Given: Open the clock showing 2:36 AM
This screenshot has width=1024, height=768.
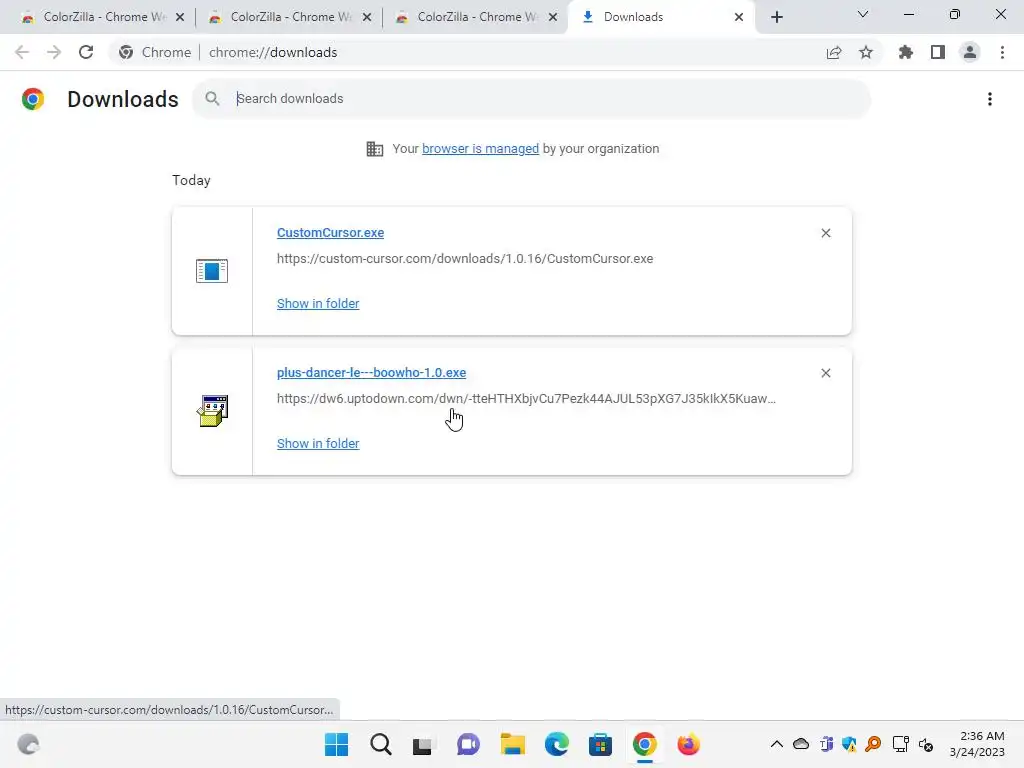Looking at the screenshot, I should pos(977,744).
